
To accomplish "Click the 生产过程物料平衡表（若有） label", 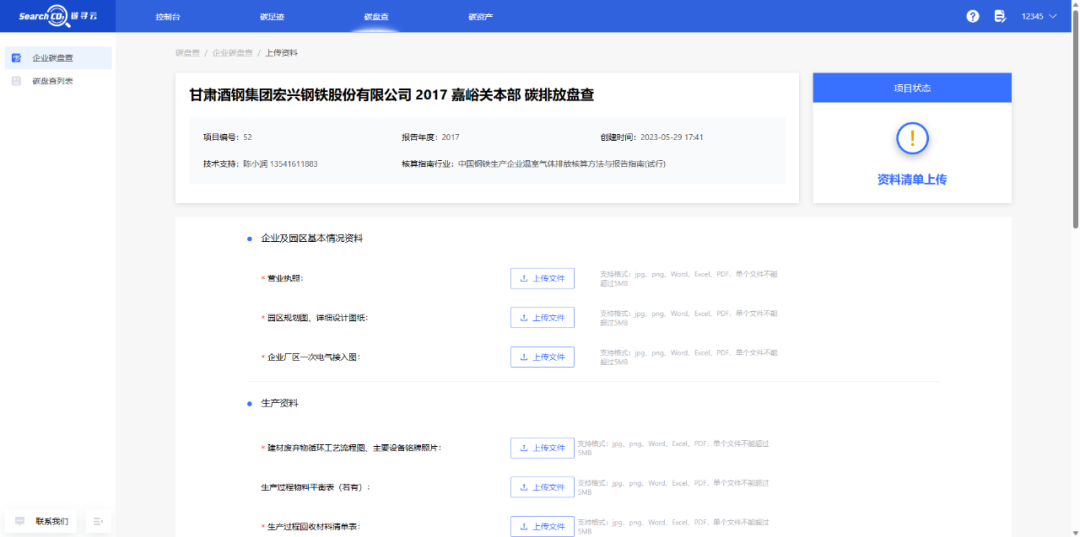I will tap(315, 487).
